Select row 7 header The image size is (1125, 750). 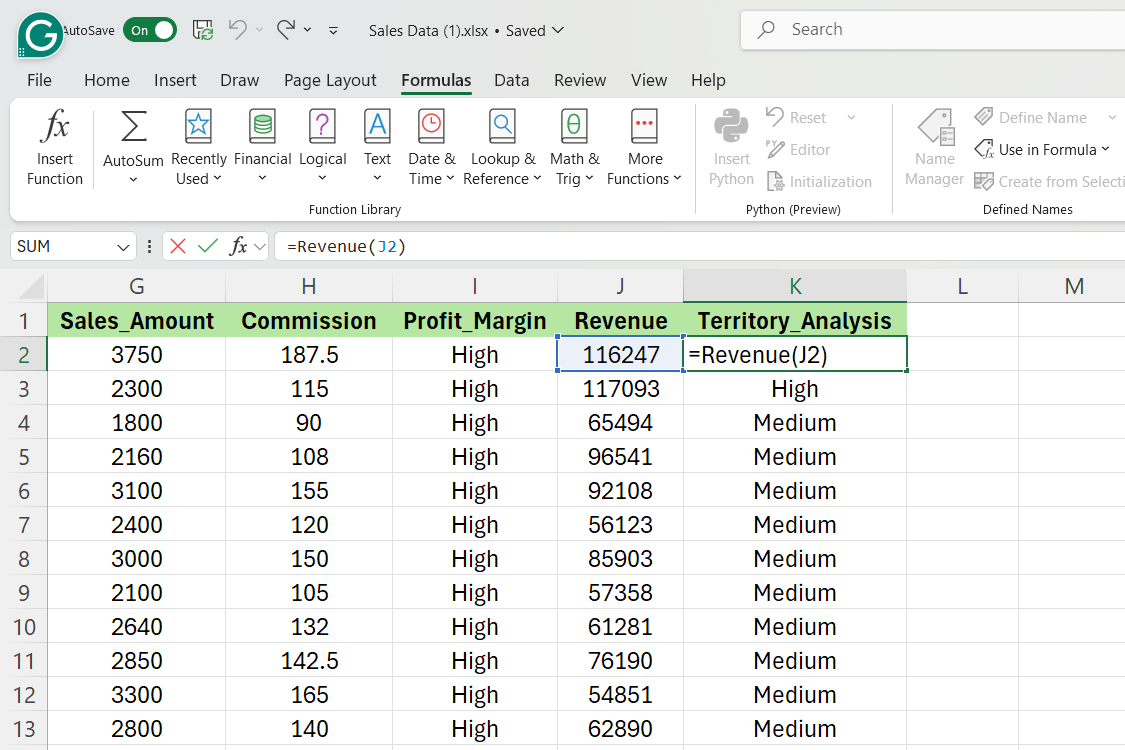point(24,525)
